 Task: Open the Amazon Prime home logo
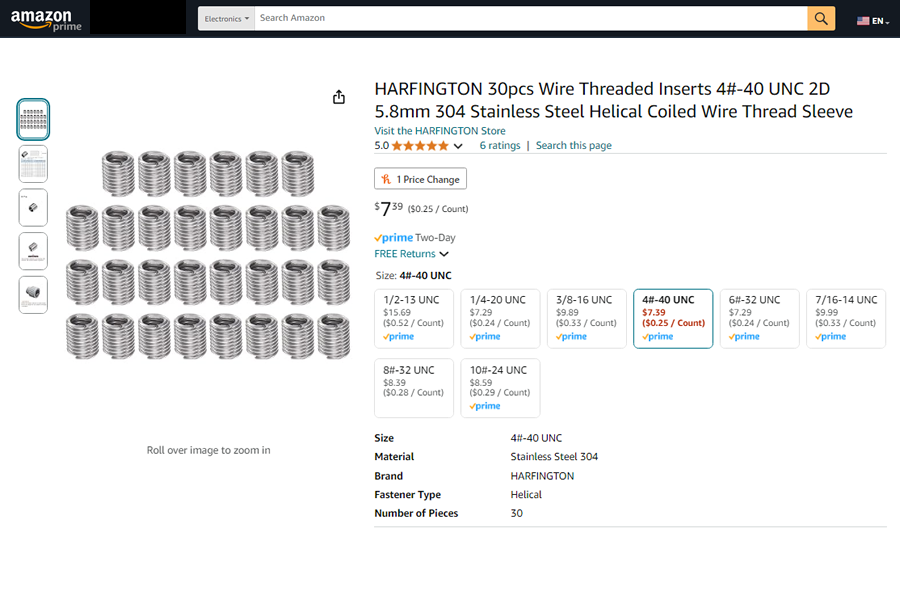46,20
